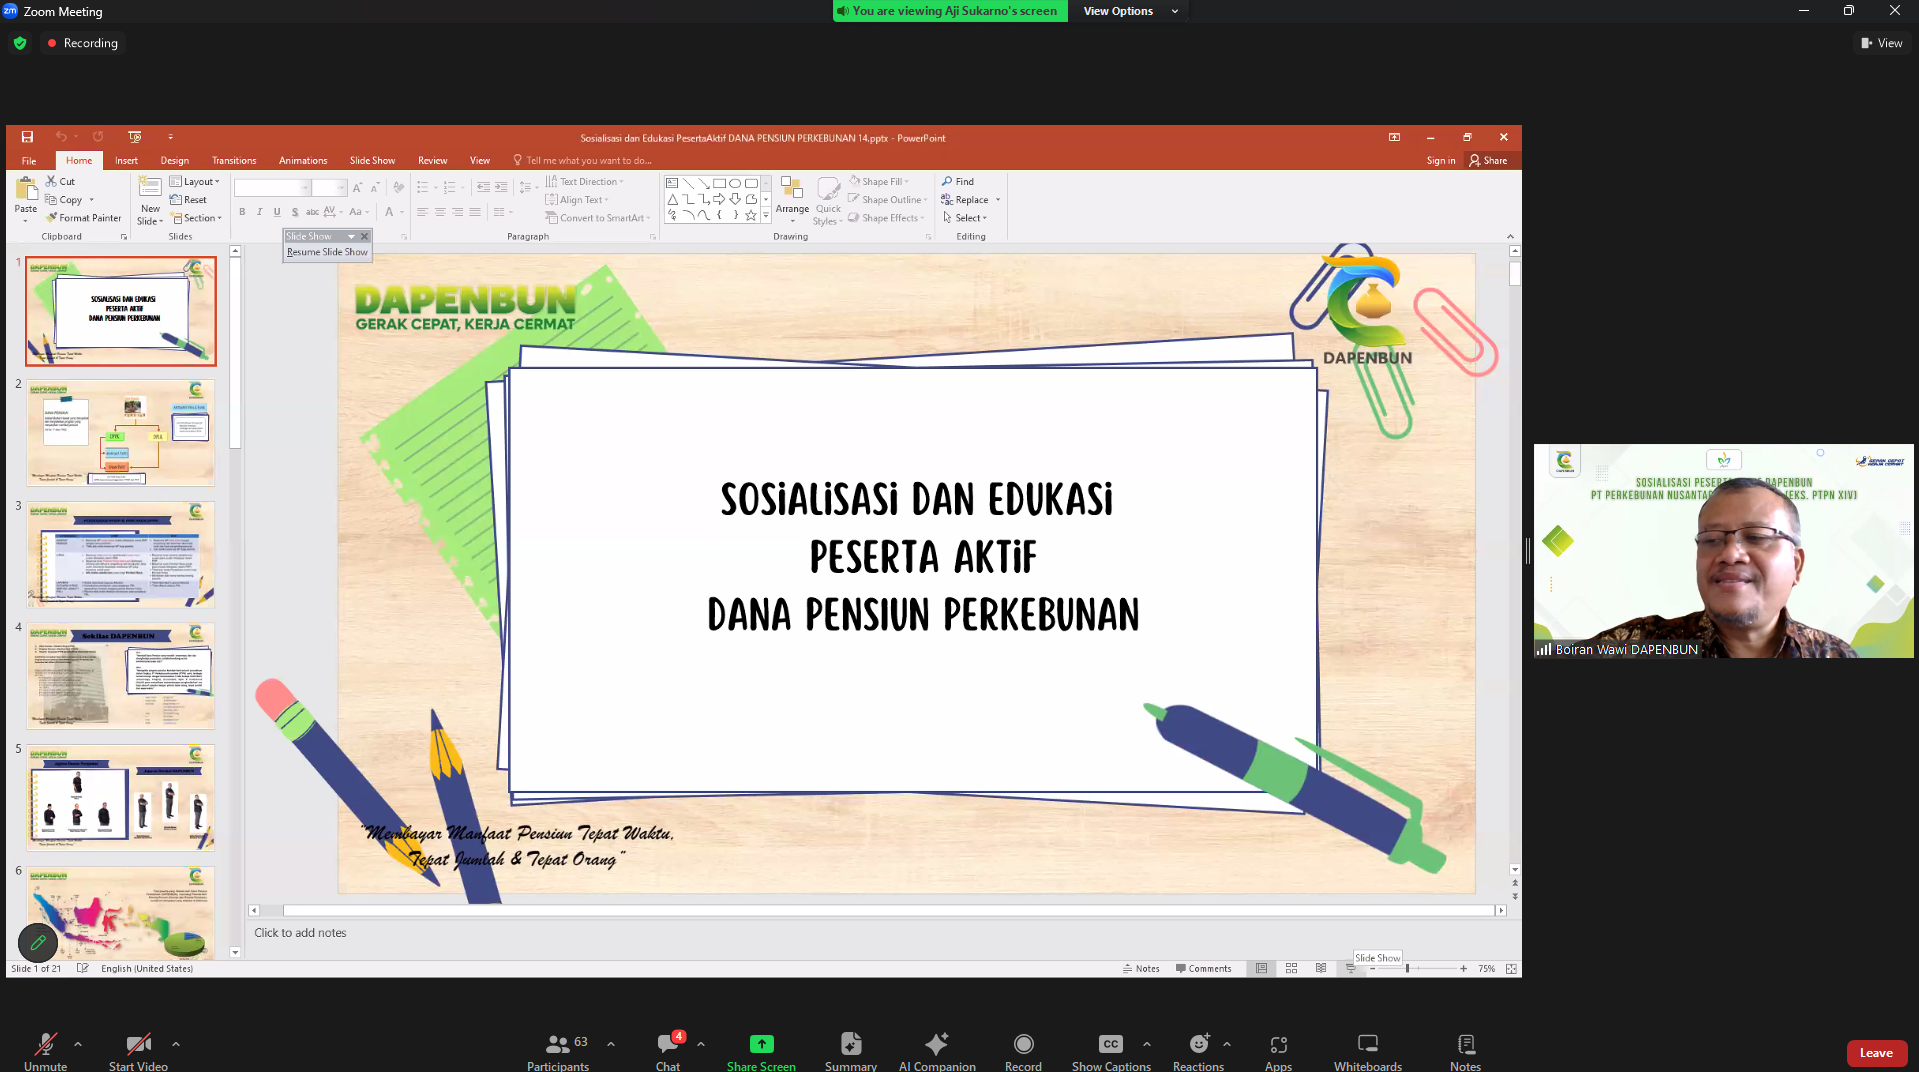1919x1072 pixels.
Task: Open the Review ribbon tab
Action: (432, 160)
